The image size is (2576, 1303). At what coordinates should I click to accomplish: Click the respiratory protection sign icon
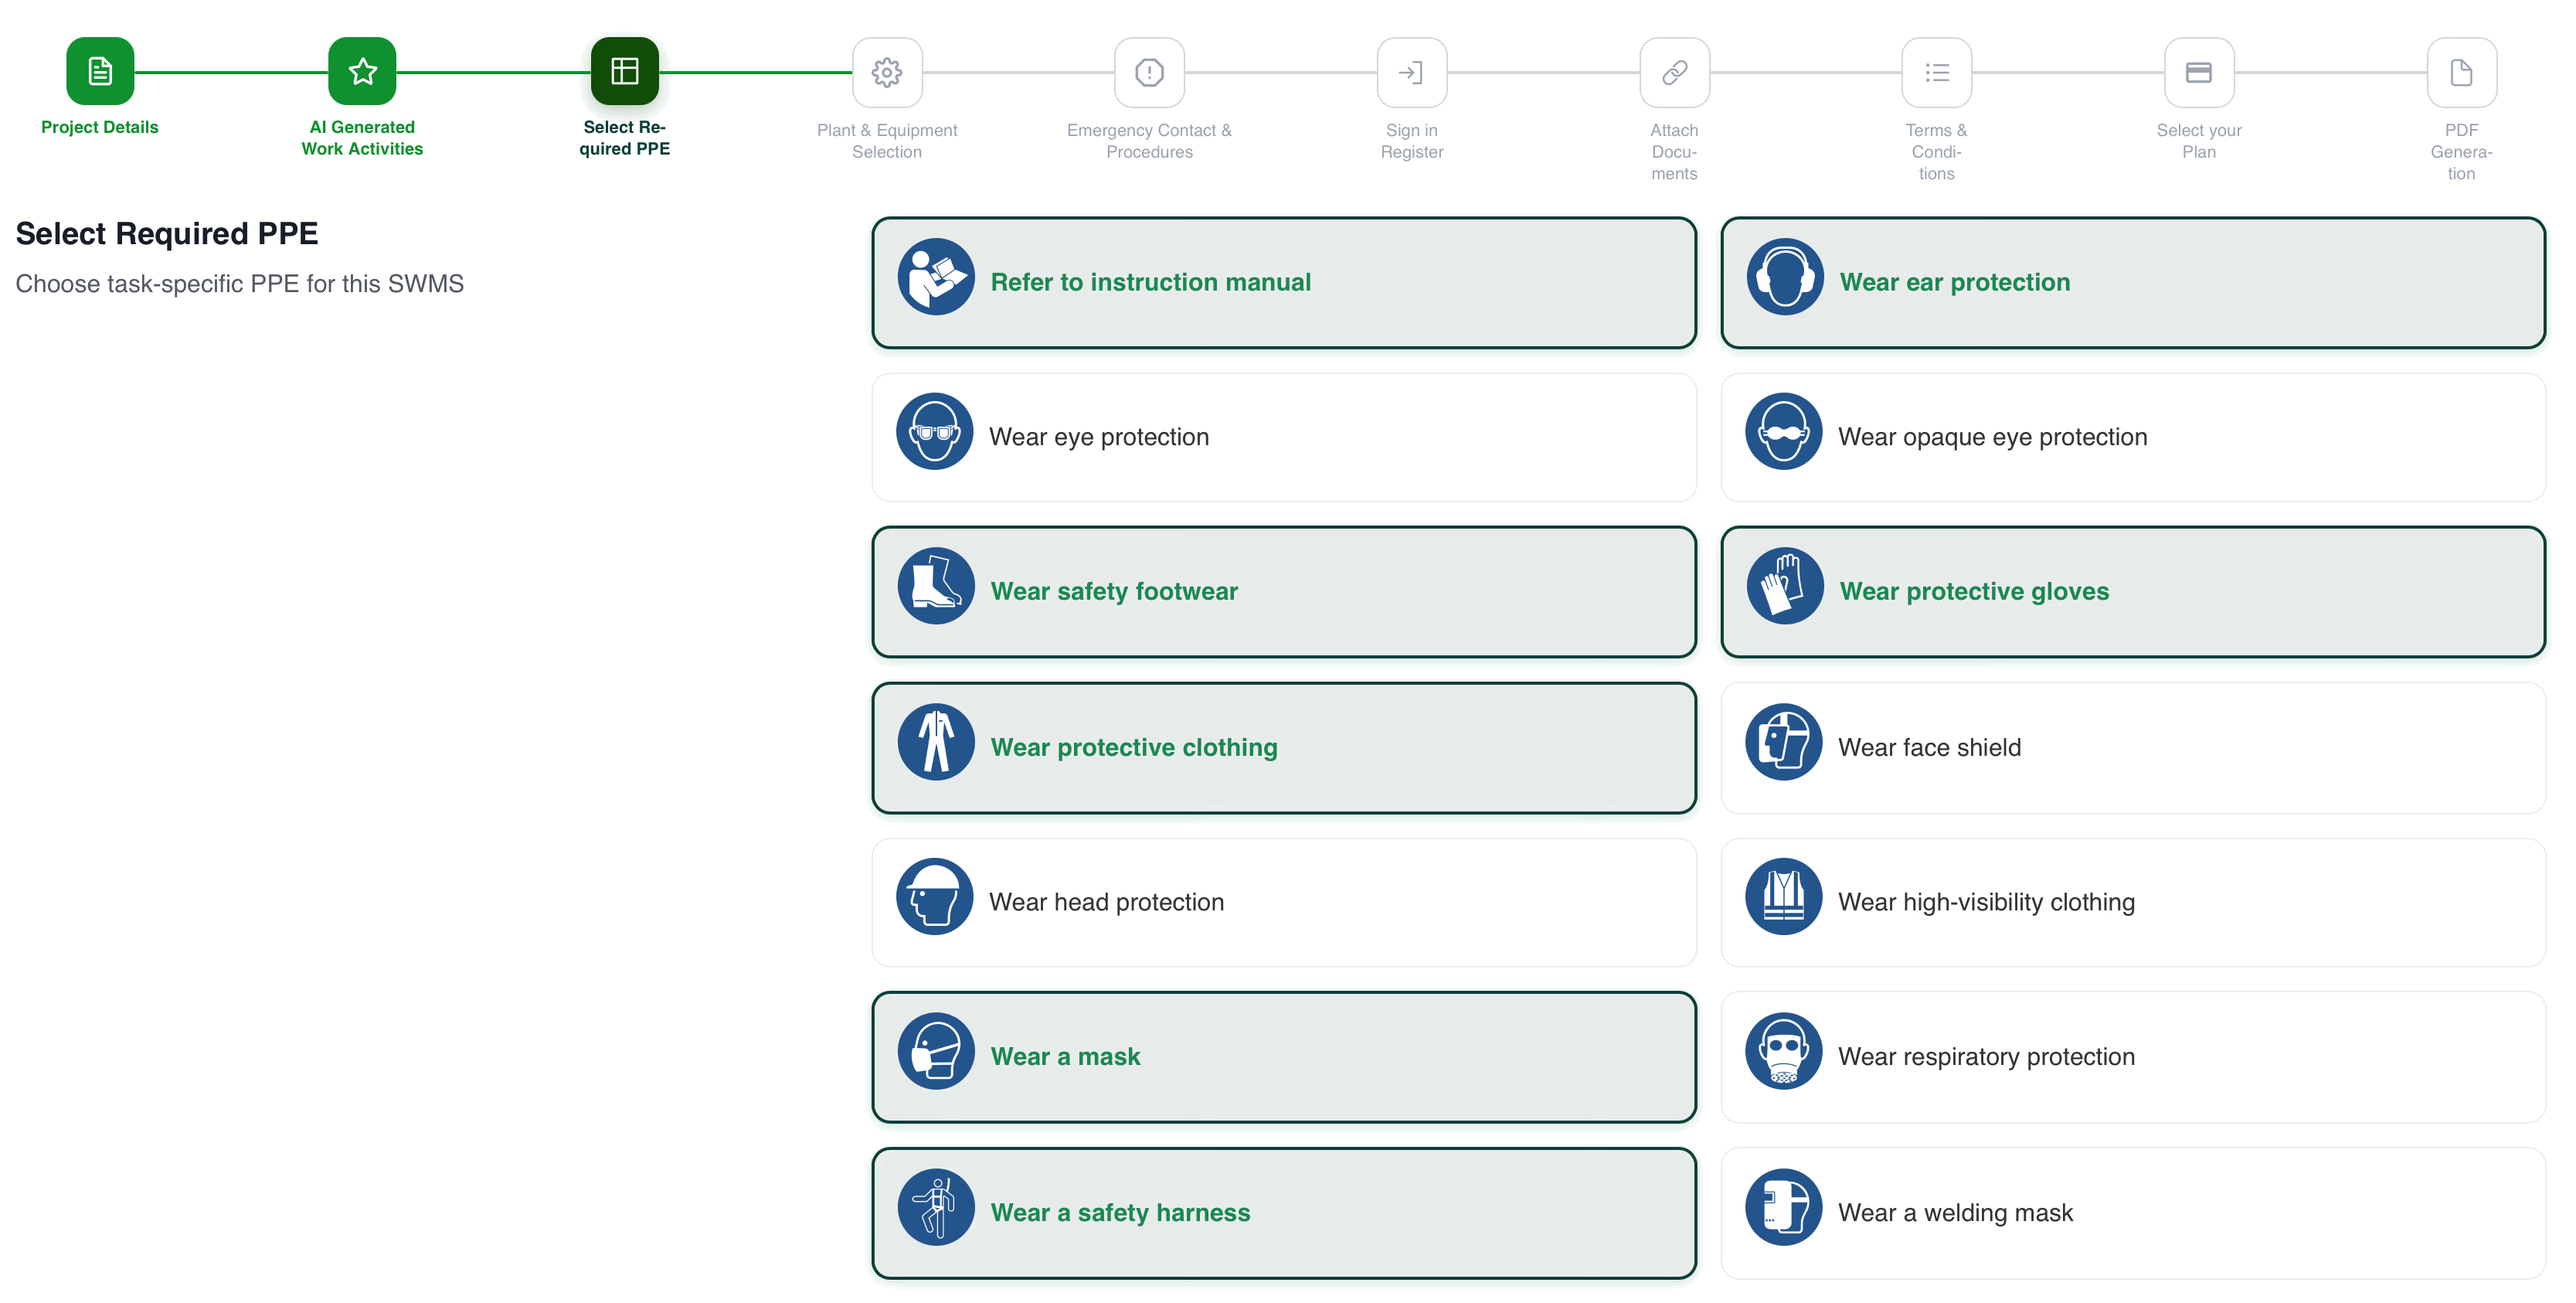1784,1051
